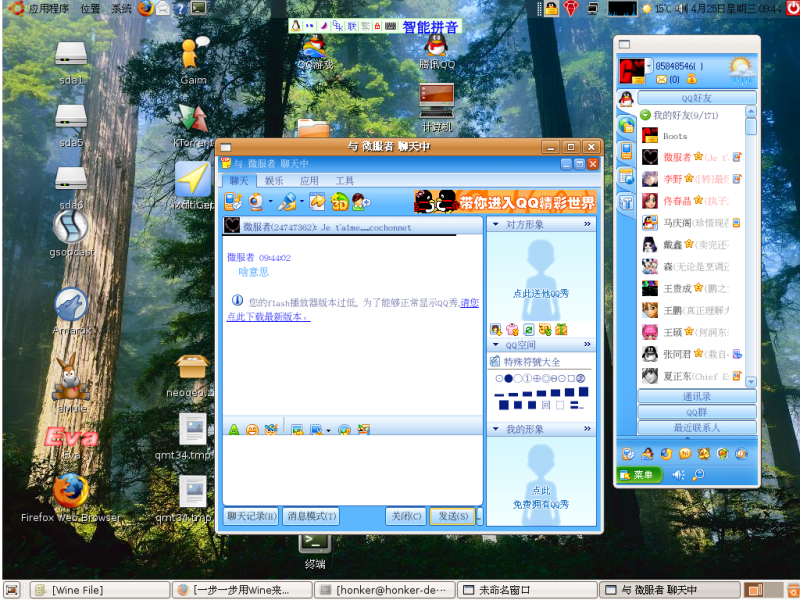Open send options arrow beside 发送 button
Image resolution: width=800 pixels, height=600 pixels.
[479, 516]
